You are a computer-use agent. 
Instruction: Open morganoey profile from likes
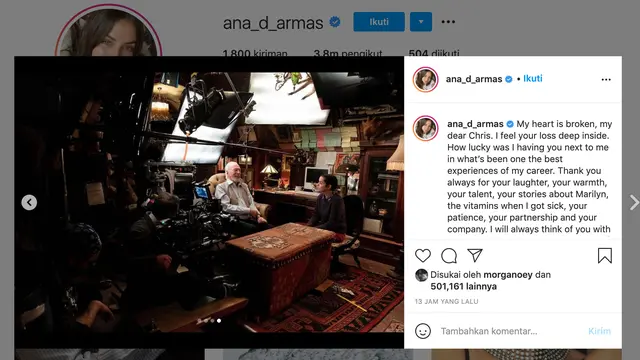(x=508, y=275)
